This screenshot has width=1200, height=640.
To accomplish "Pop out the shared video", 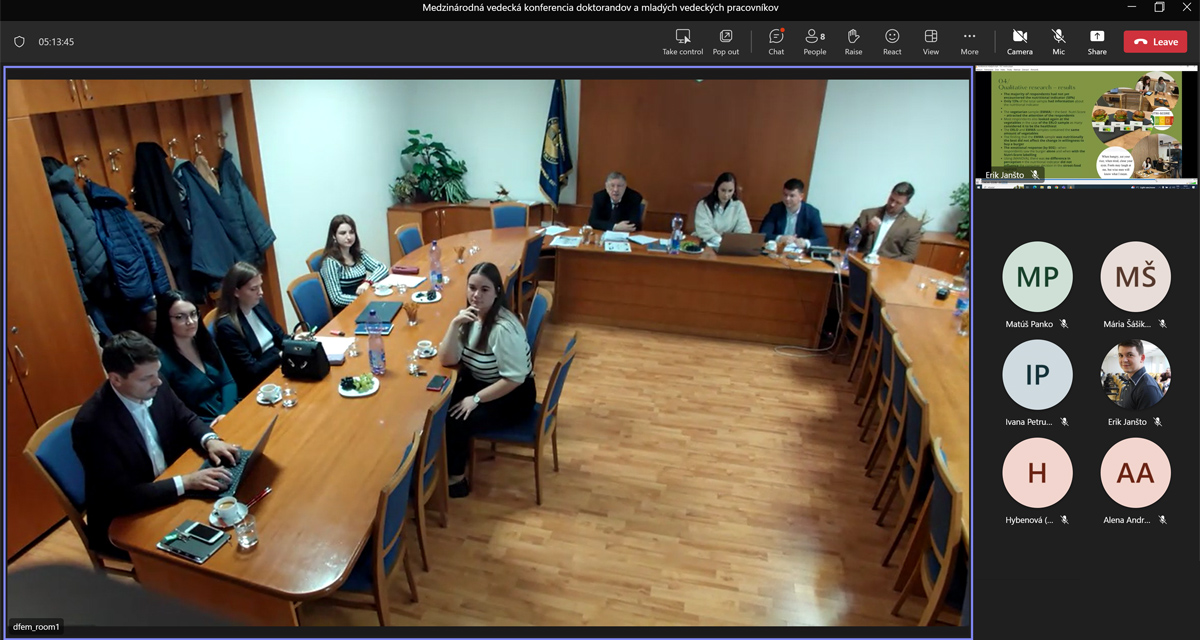I will (x=726, y=41).
